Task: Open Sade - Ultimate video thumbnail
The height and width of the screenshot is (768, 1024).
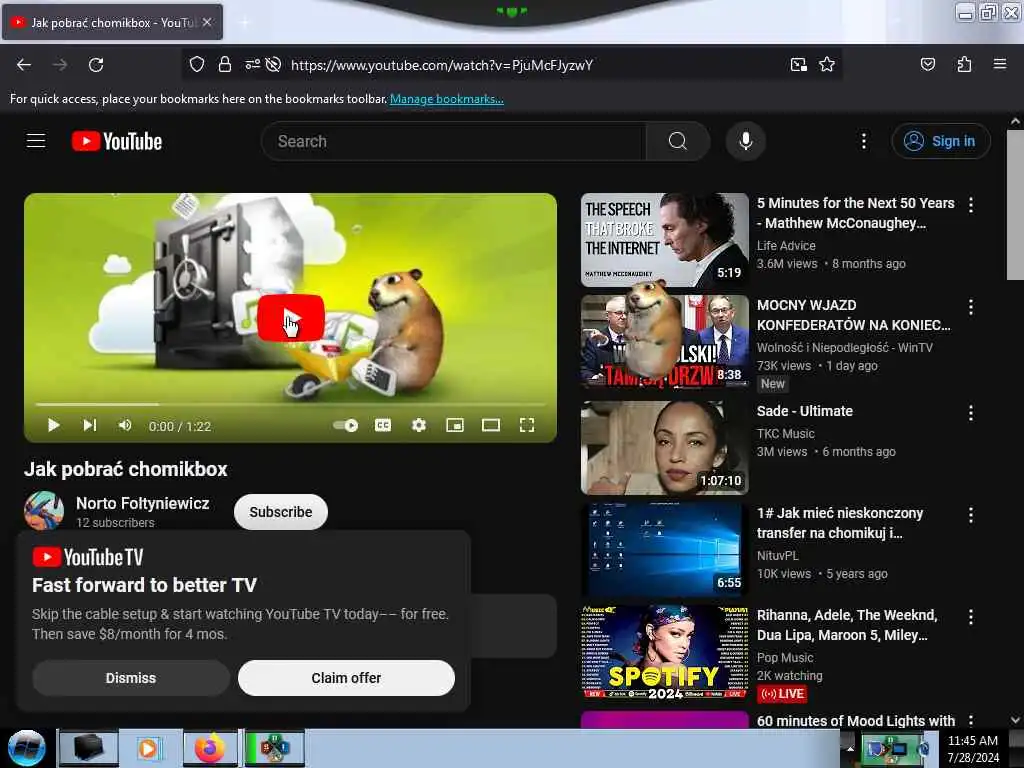Action: point(665,448)
